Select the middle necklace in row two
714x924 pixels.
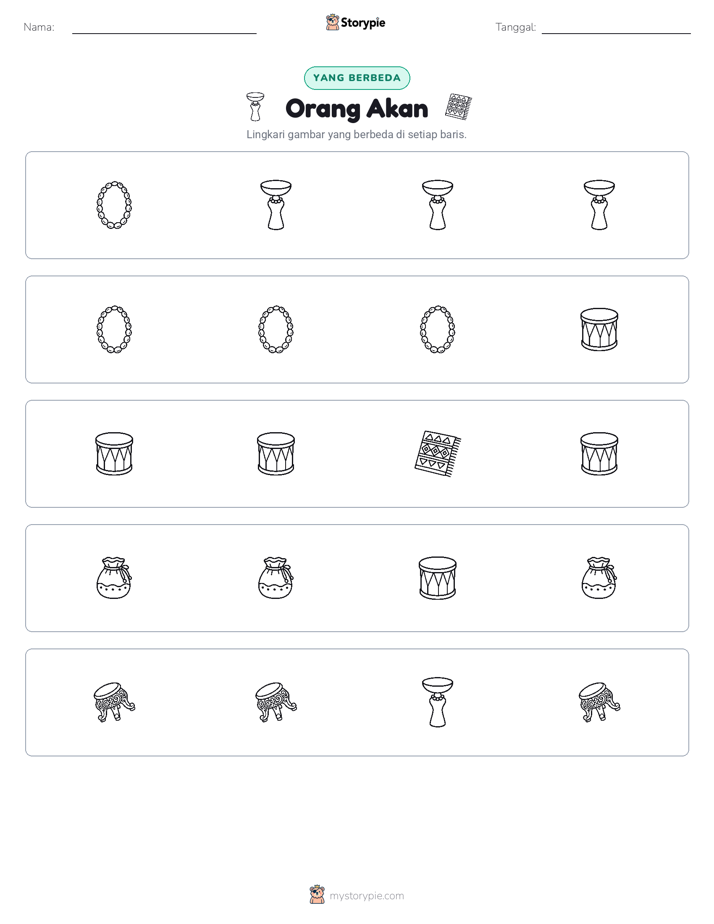point(276,329)
